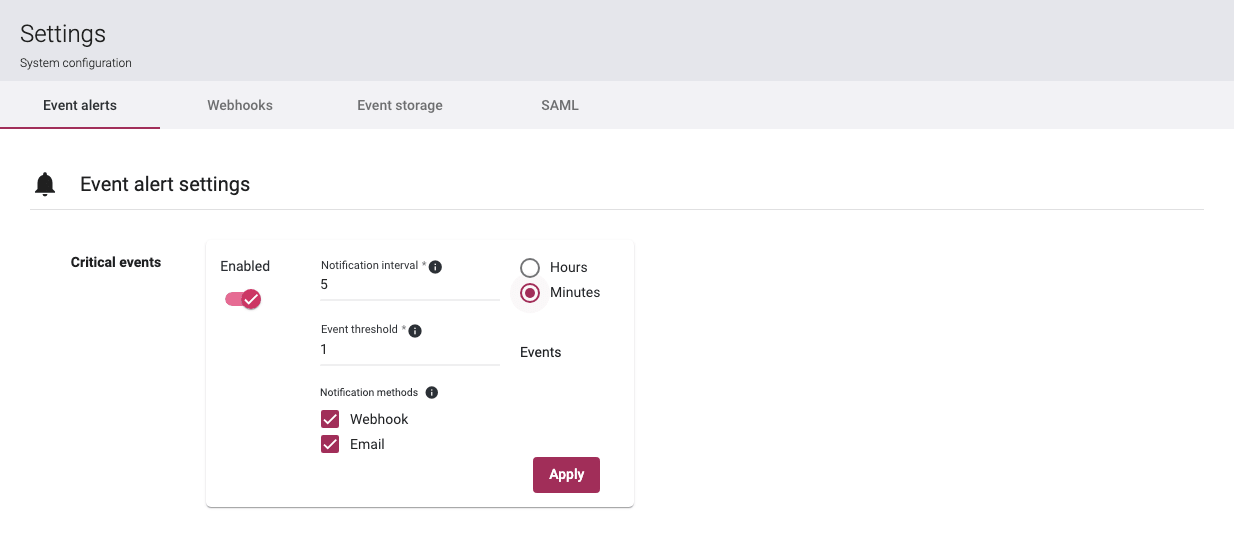
Task: Click the Settings page title
Action: point(63,34)
